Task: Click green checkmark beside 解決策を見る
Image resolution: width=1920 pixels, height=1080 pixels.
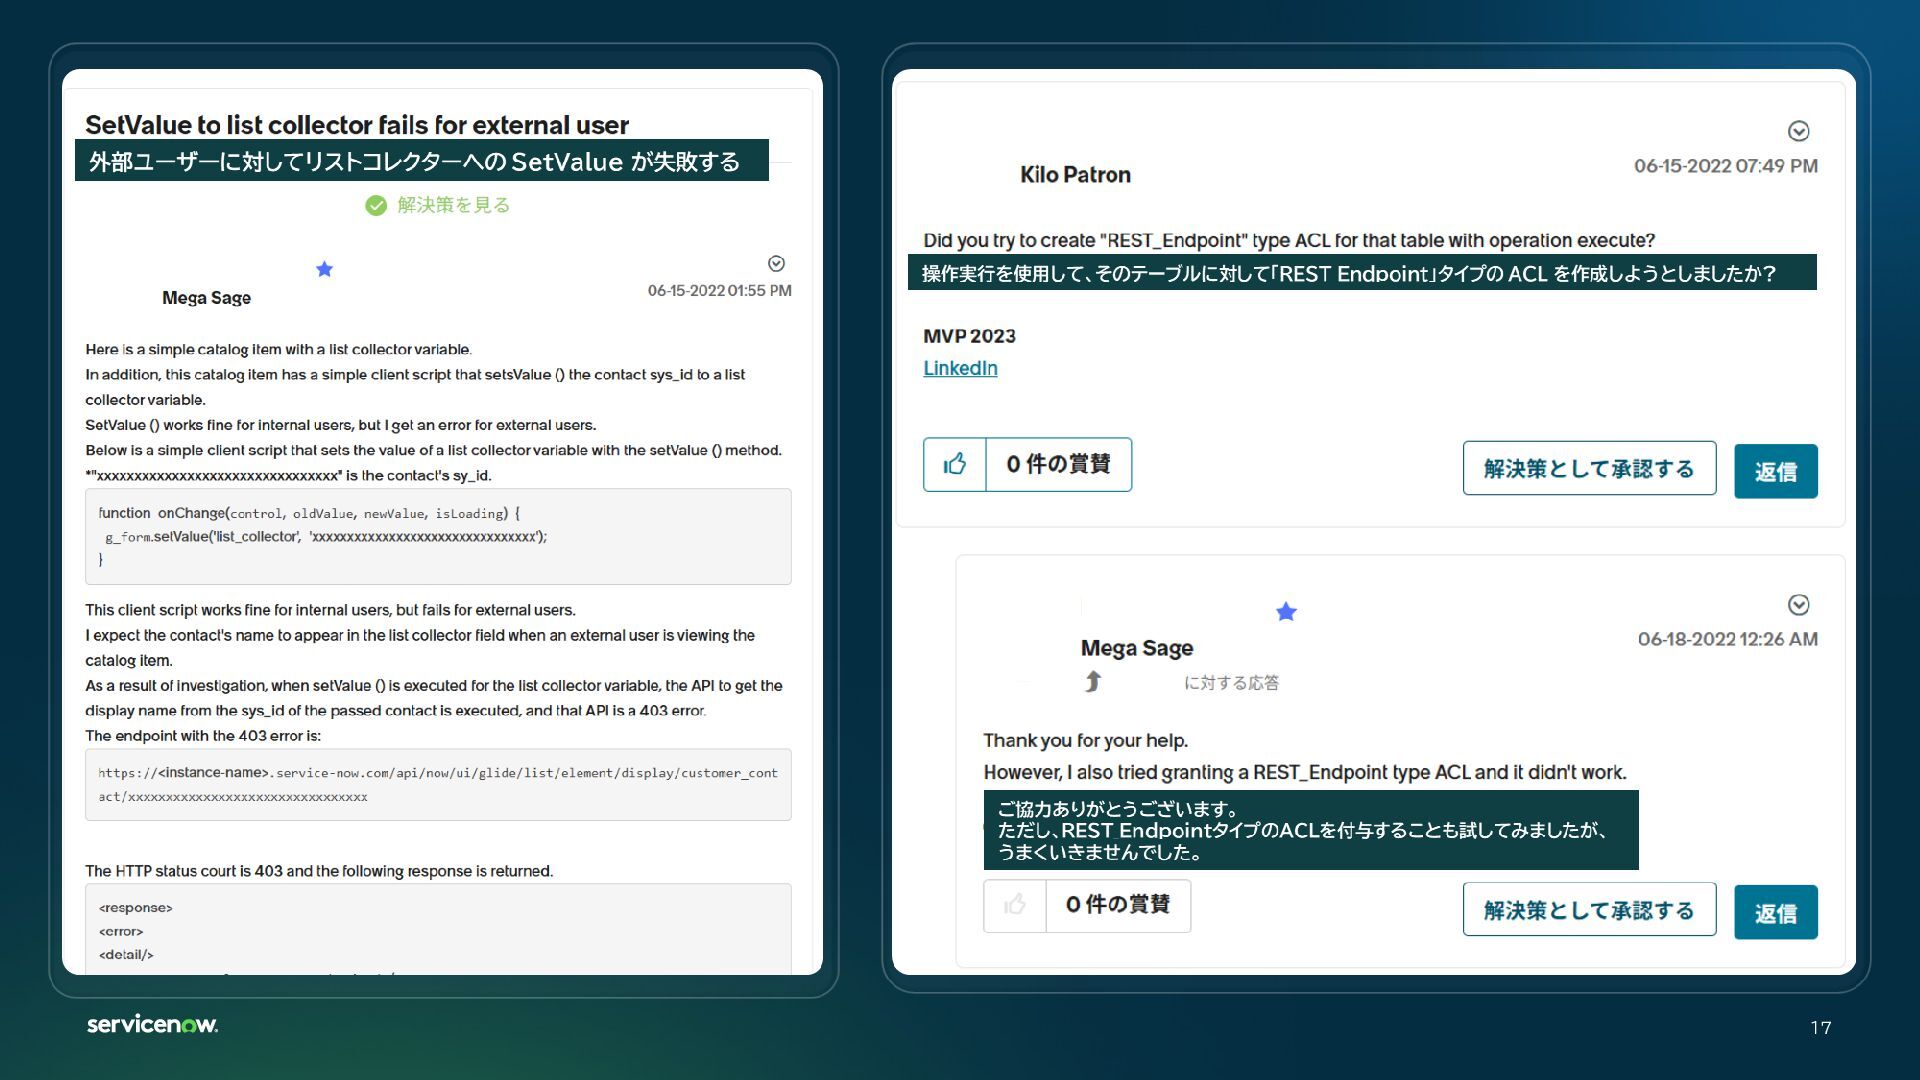Action: pos(376,206)
